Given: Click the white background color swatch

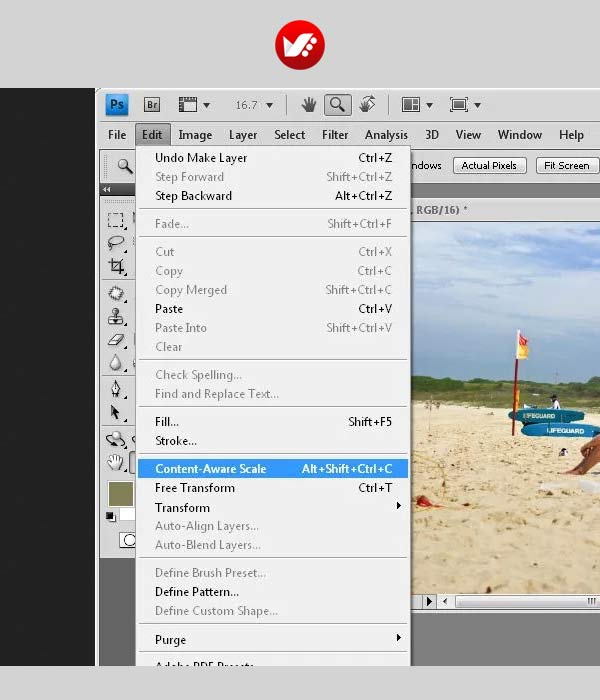Looking at the screenshot, I should pos(129,515).
